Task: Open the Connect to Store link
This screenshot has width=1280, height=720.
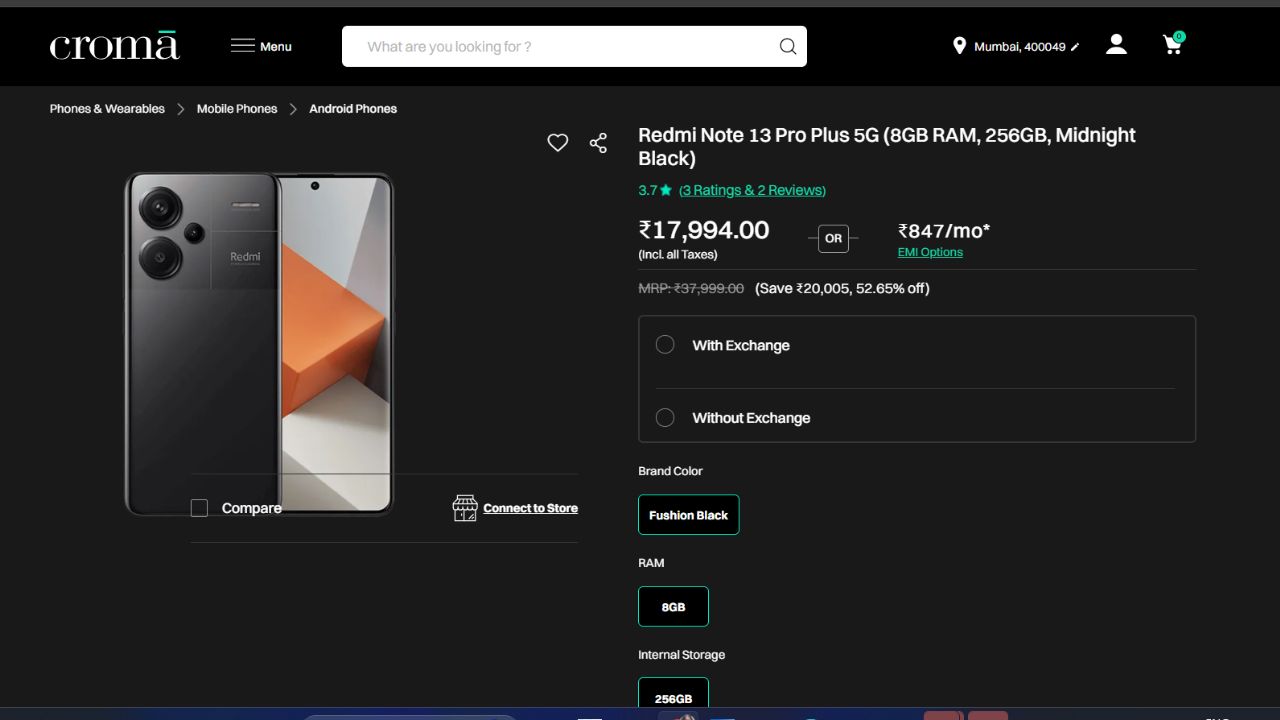Action: tap(530, 508)
